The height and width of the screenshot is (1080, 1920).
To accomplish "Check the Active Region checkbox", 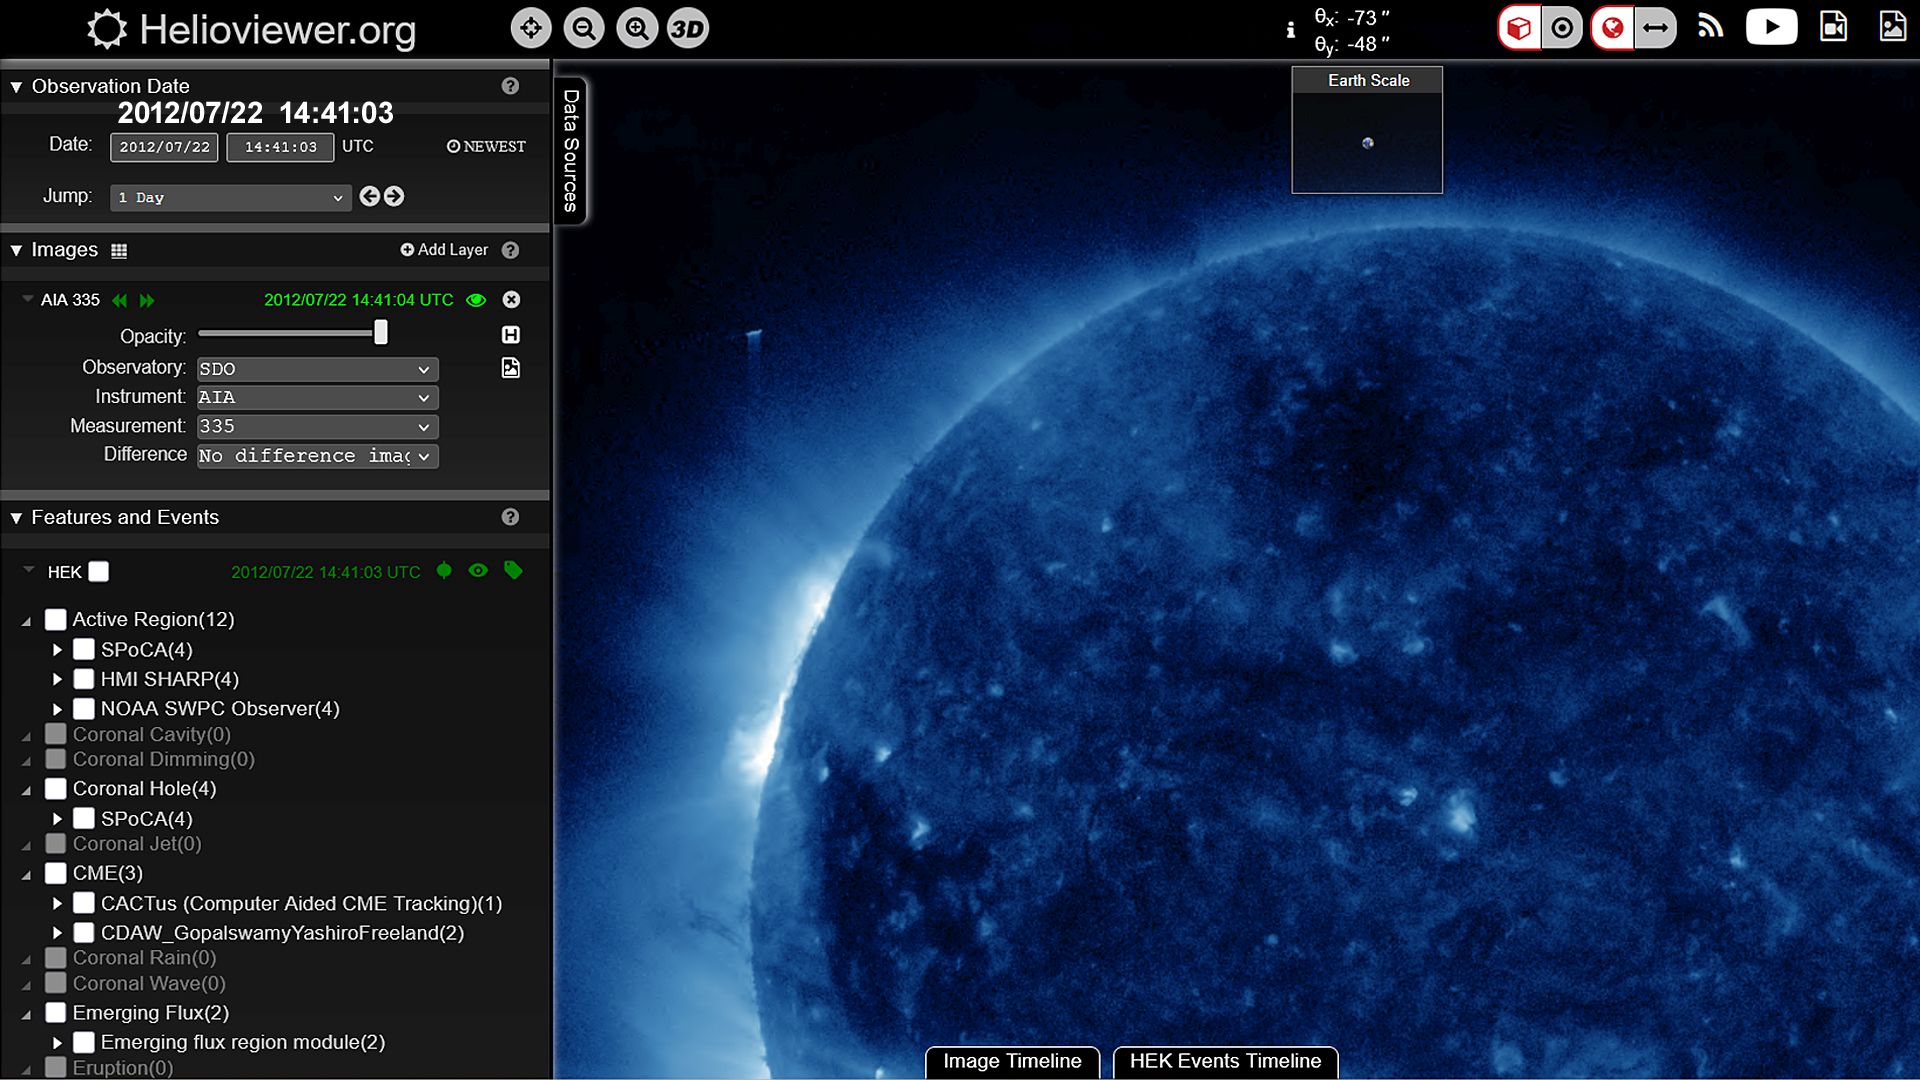I will coord(56,620).
